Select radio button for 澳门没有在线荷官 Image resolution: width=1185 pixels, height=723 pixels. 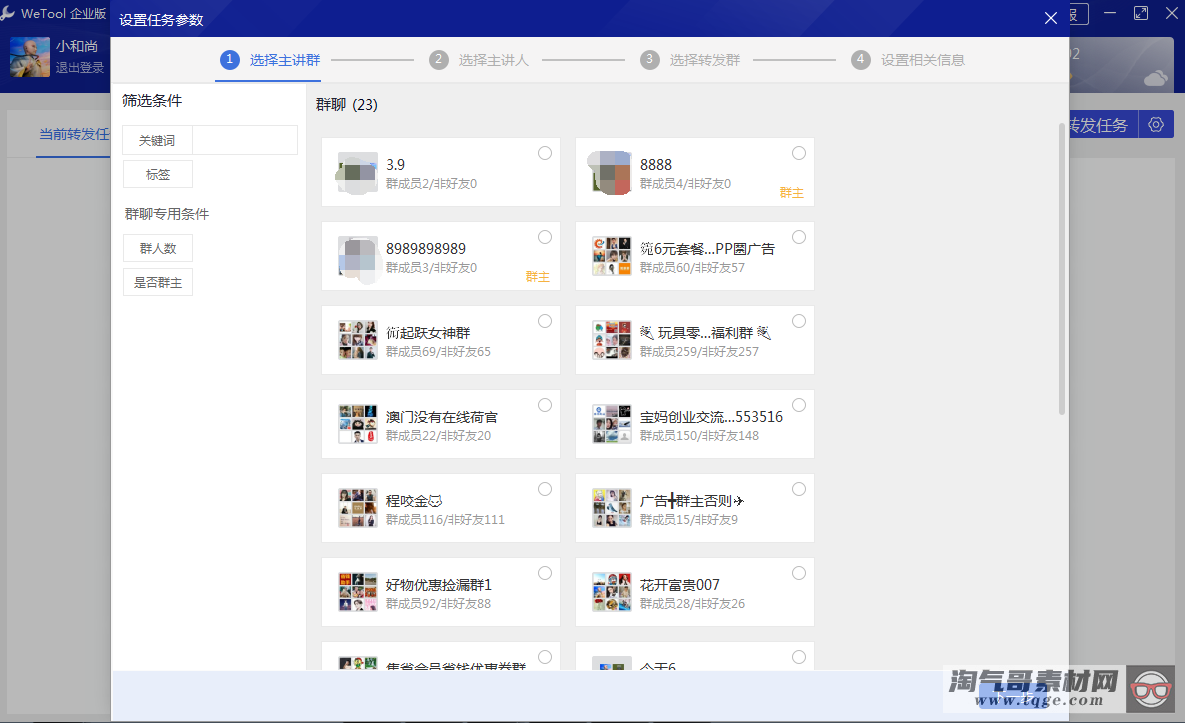click(545, 405)
